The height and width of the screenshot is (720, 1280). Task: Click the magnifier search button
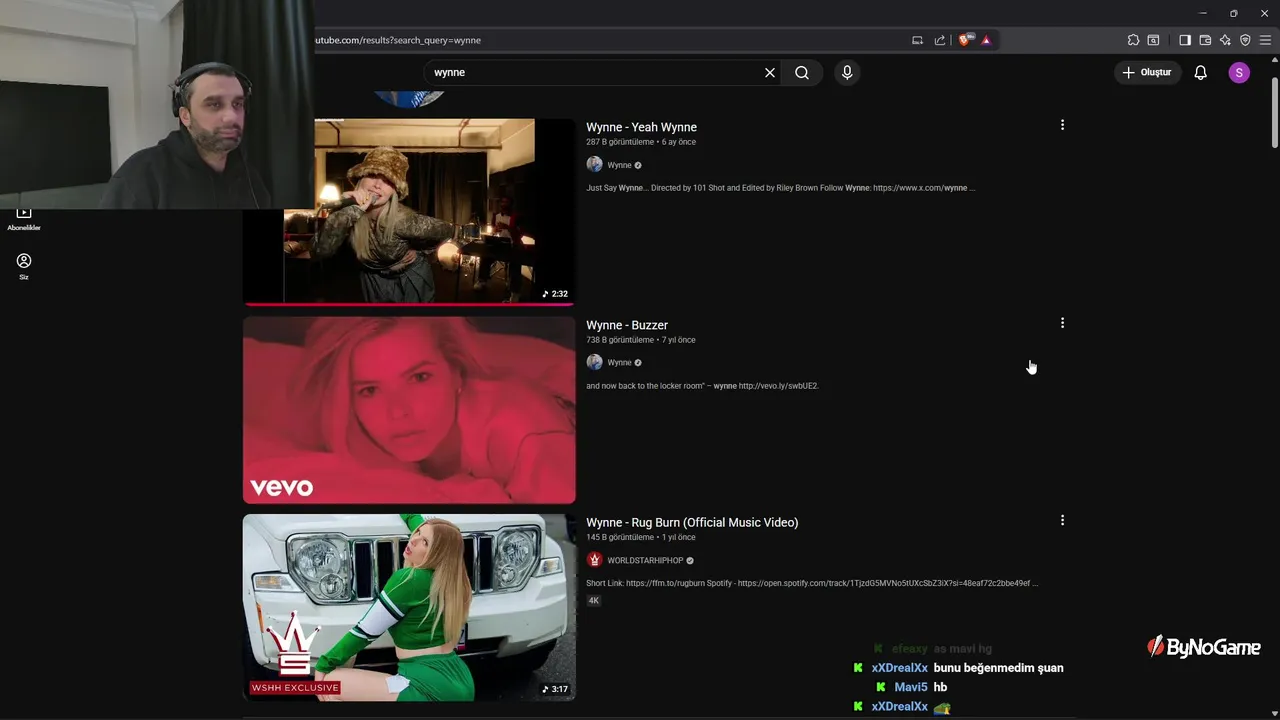(x=802, y=72)
